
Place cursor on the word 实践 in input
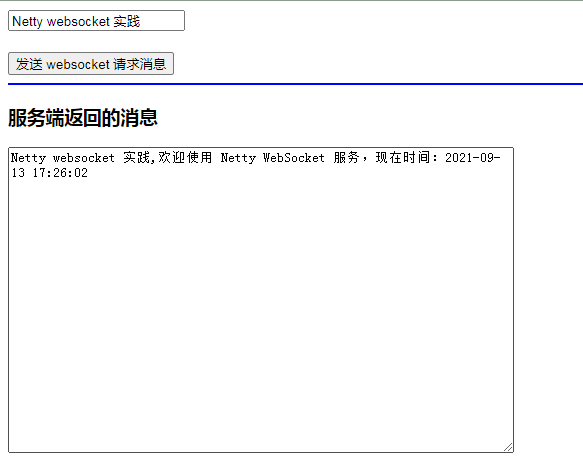pos(127,21)
